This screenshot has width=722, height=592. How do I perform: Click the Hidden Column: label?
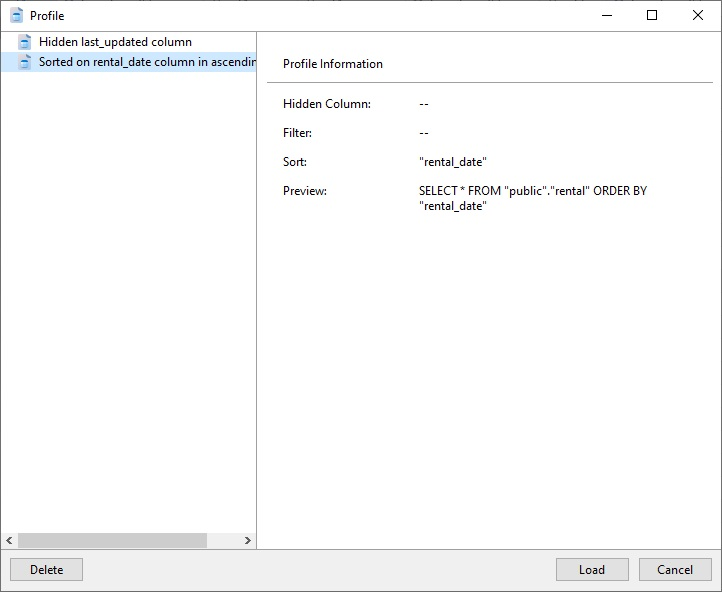pyautogui.click(x=326, y=104)
